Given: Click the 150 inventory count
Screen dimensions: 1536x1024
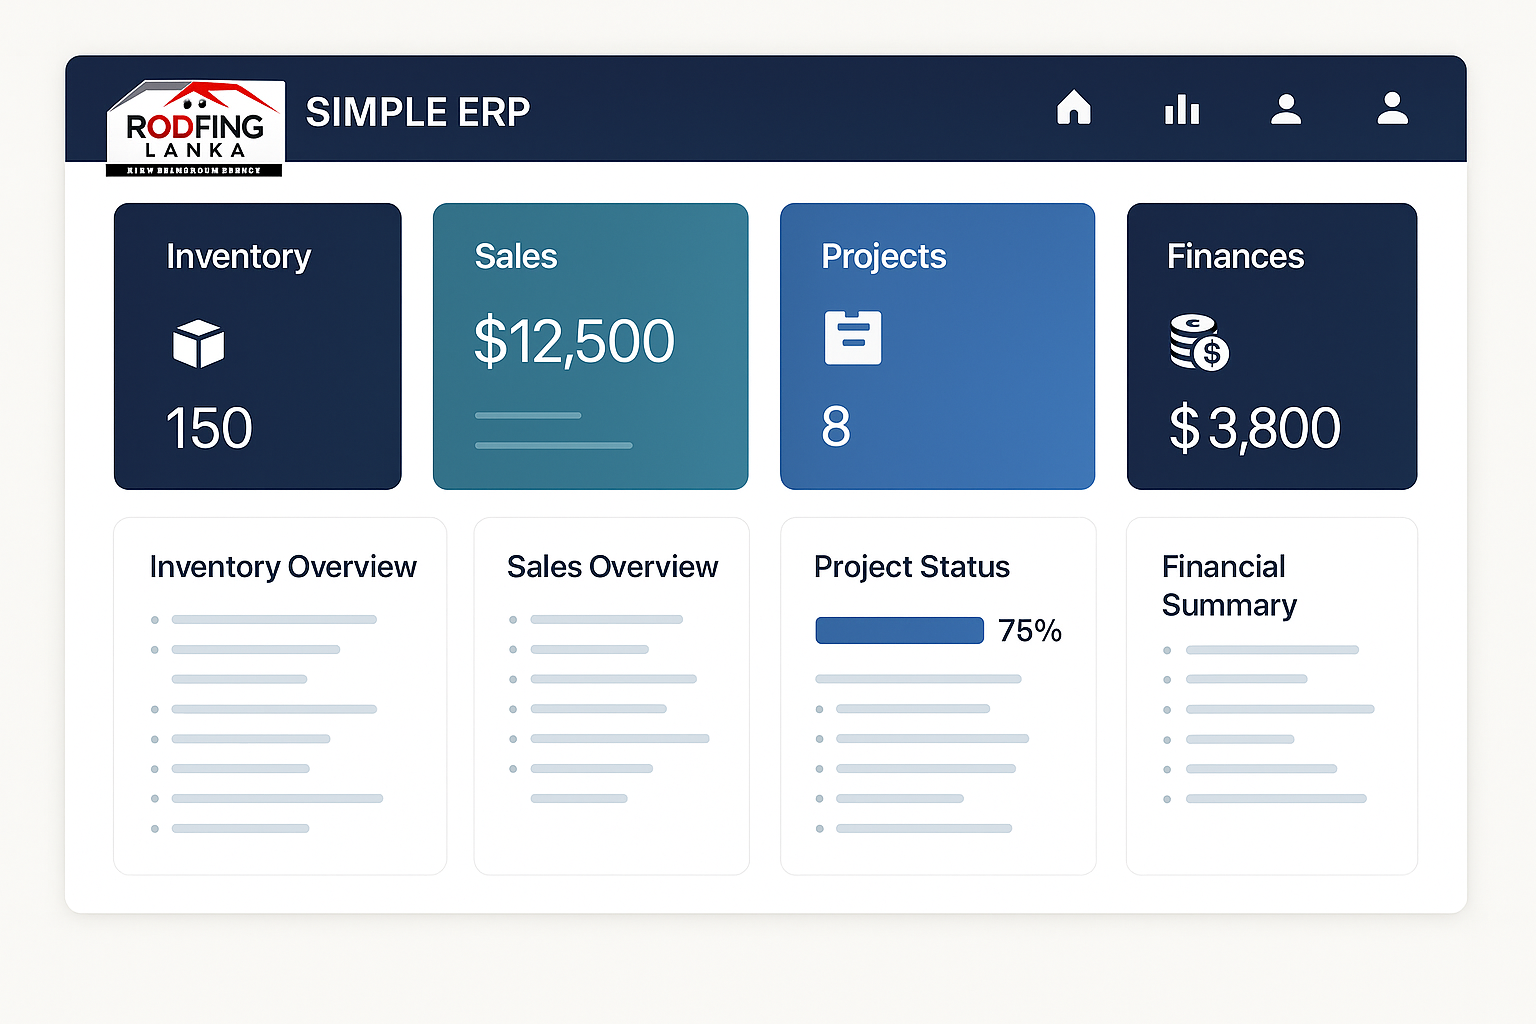Looking at the screenshot, I should tap(209, 428).
